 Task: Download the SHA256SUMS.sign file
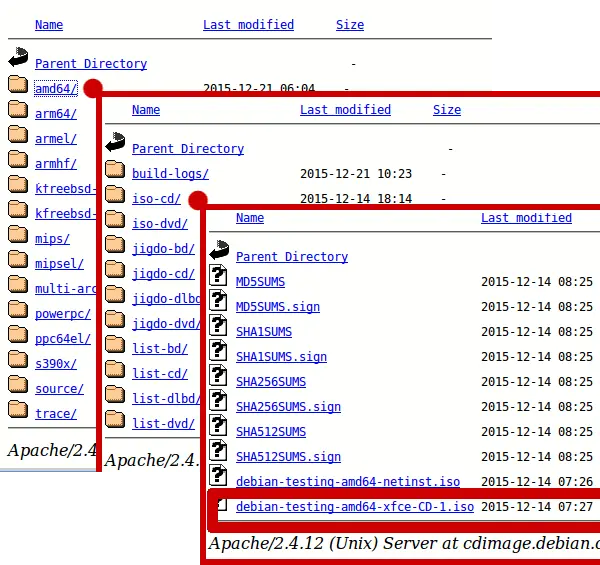tap(288, 407)
